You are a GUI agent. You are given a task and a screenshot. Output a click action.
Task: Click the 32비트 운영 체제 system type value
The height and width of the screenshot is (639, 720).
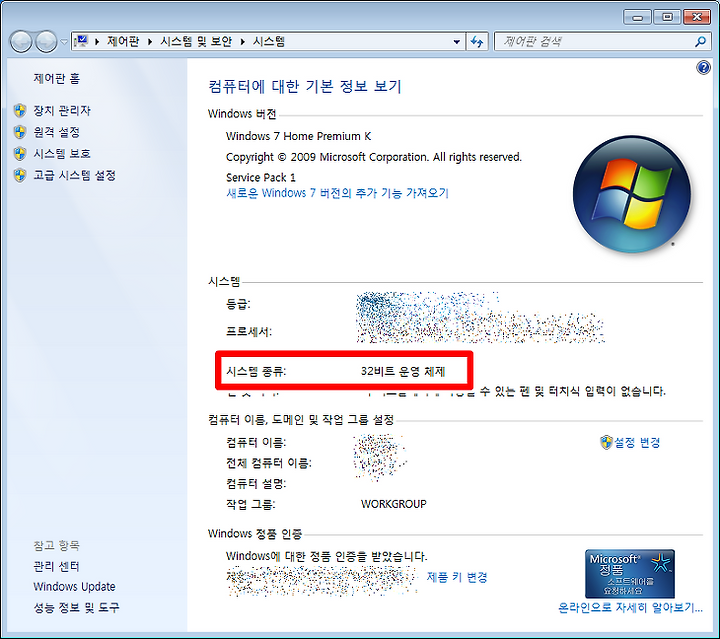tap(403, 371)
